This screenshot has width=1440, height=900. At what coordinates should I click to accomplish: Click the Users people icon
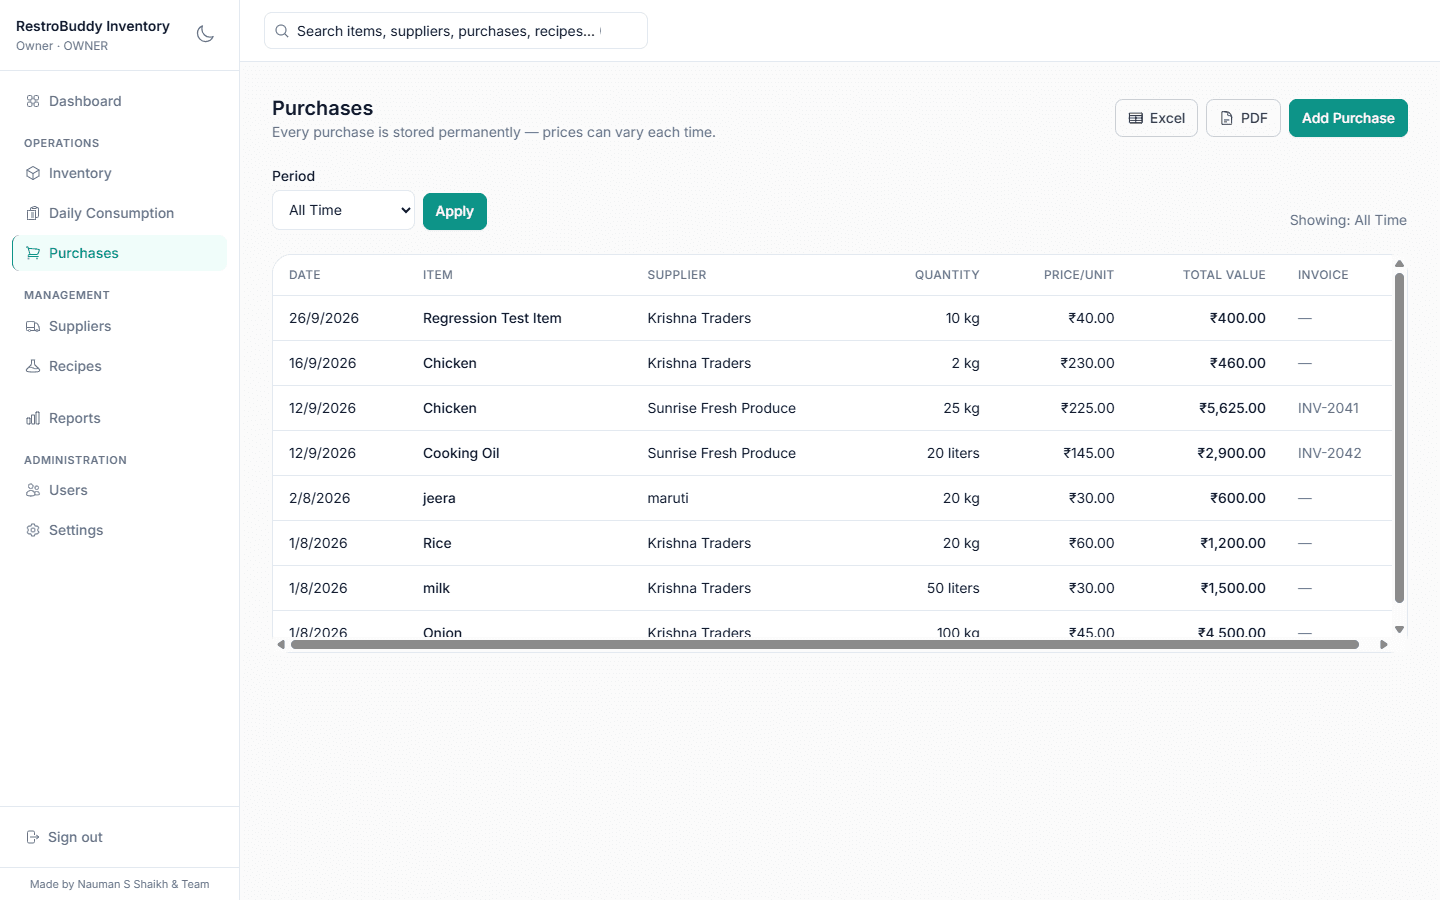33,490
